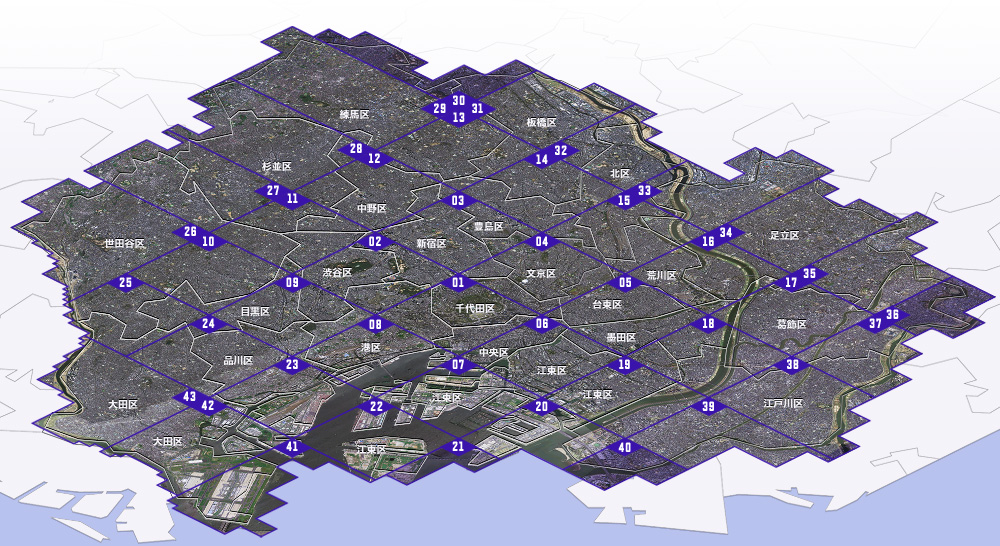The height and width of the screenshot is (546, 1000).
Task: Click the 練馬区 ward label
Action: click(355, 115)
